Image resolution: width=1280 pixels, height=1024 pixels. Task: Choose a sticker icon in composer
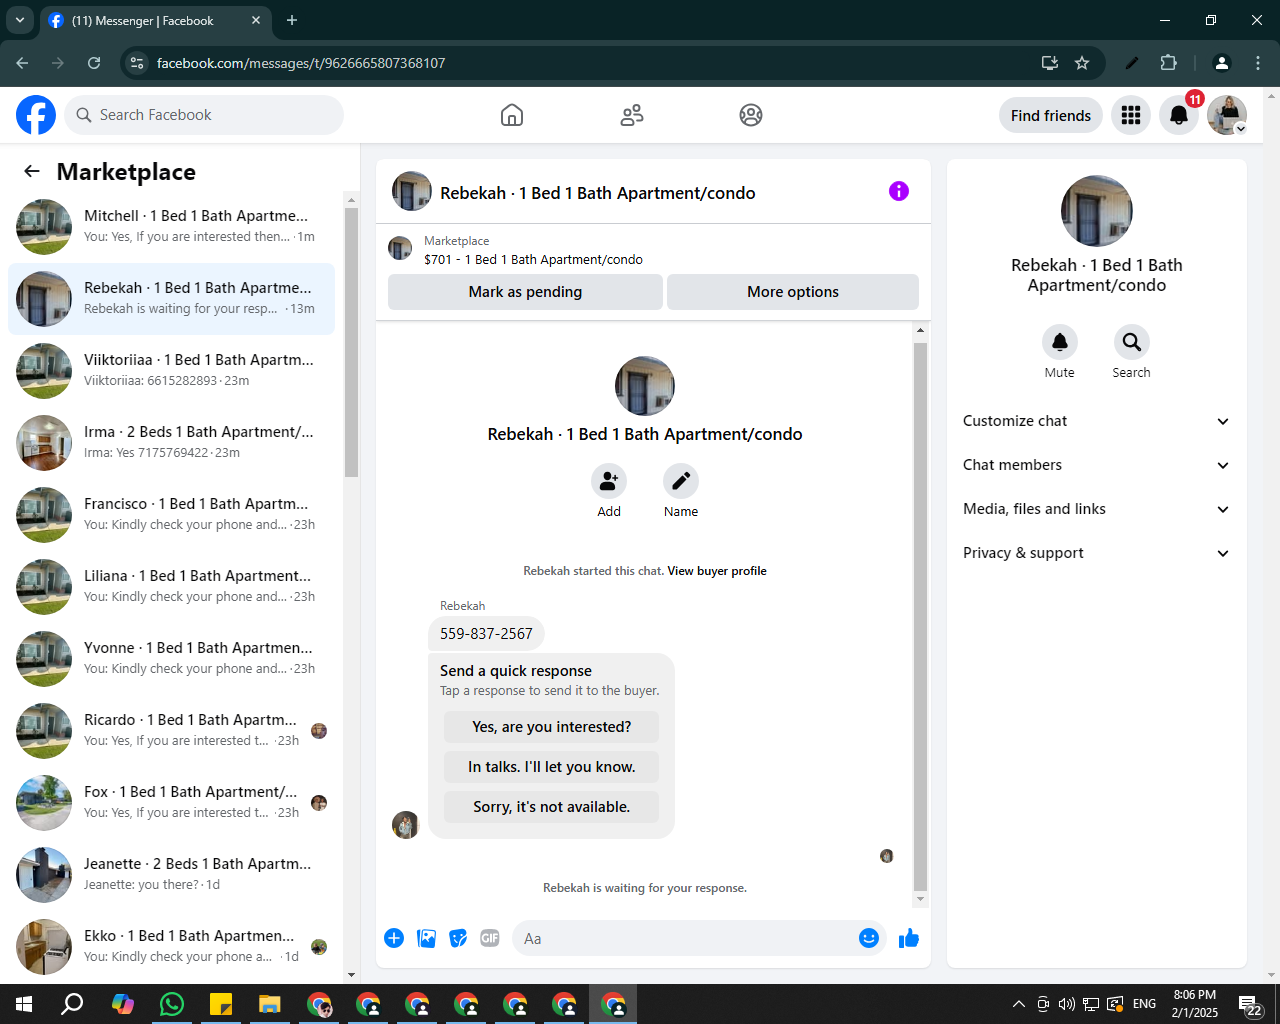(x=458, y=938)
